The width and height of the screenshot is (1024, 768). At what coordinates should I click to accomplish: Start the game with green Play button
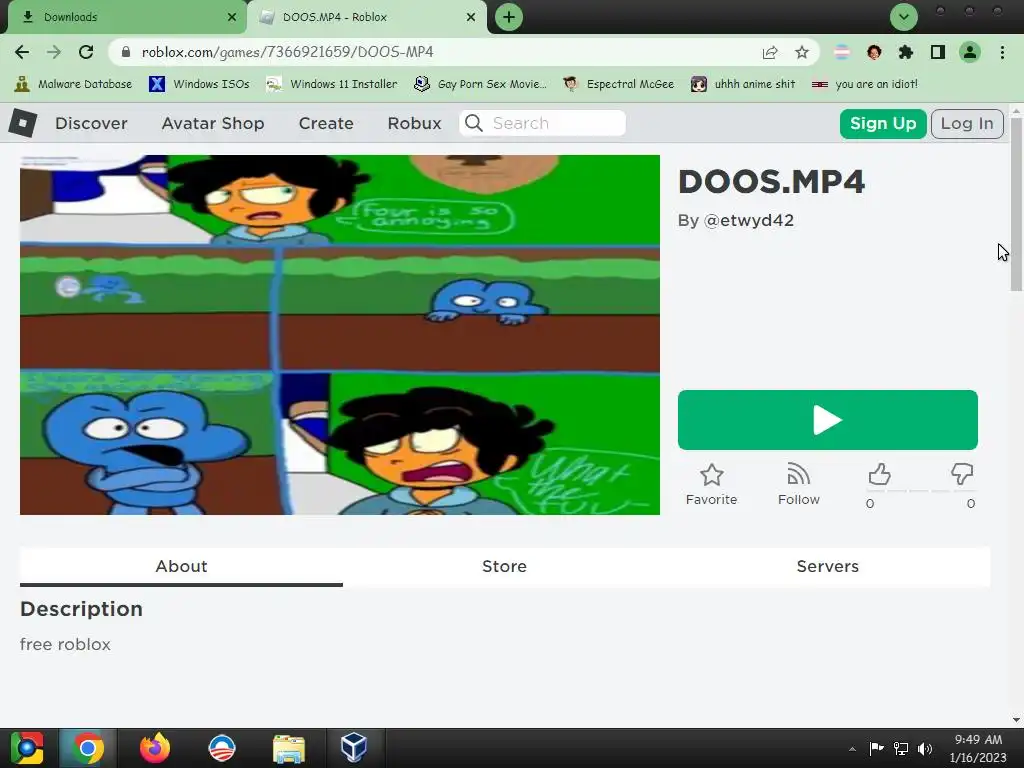(x=827, y=420)
